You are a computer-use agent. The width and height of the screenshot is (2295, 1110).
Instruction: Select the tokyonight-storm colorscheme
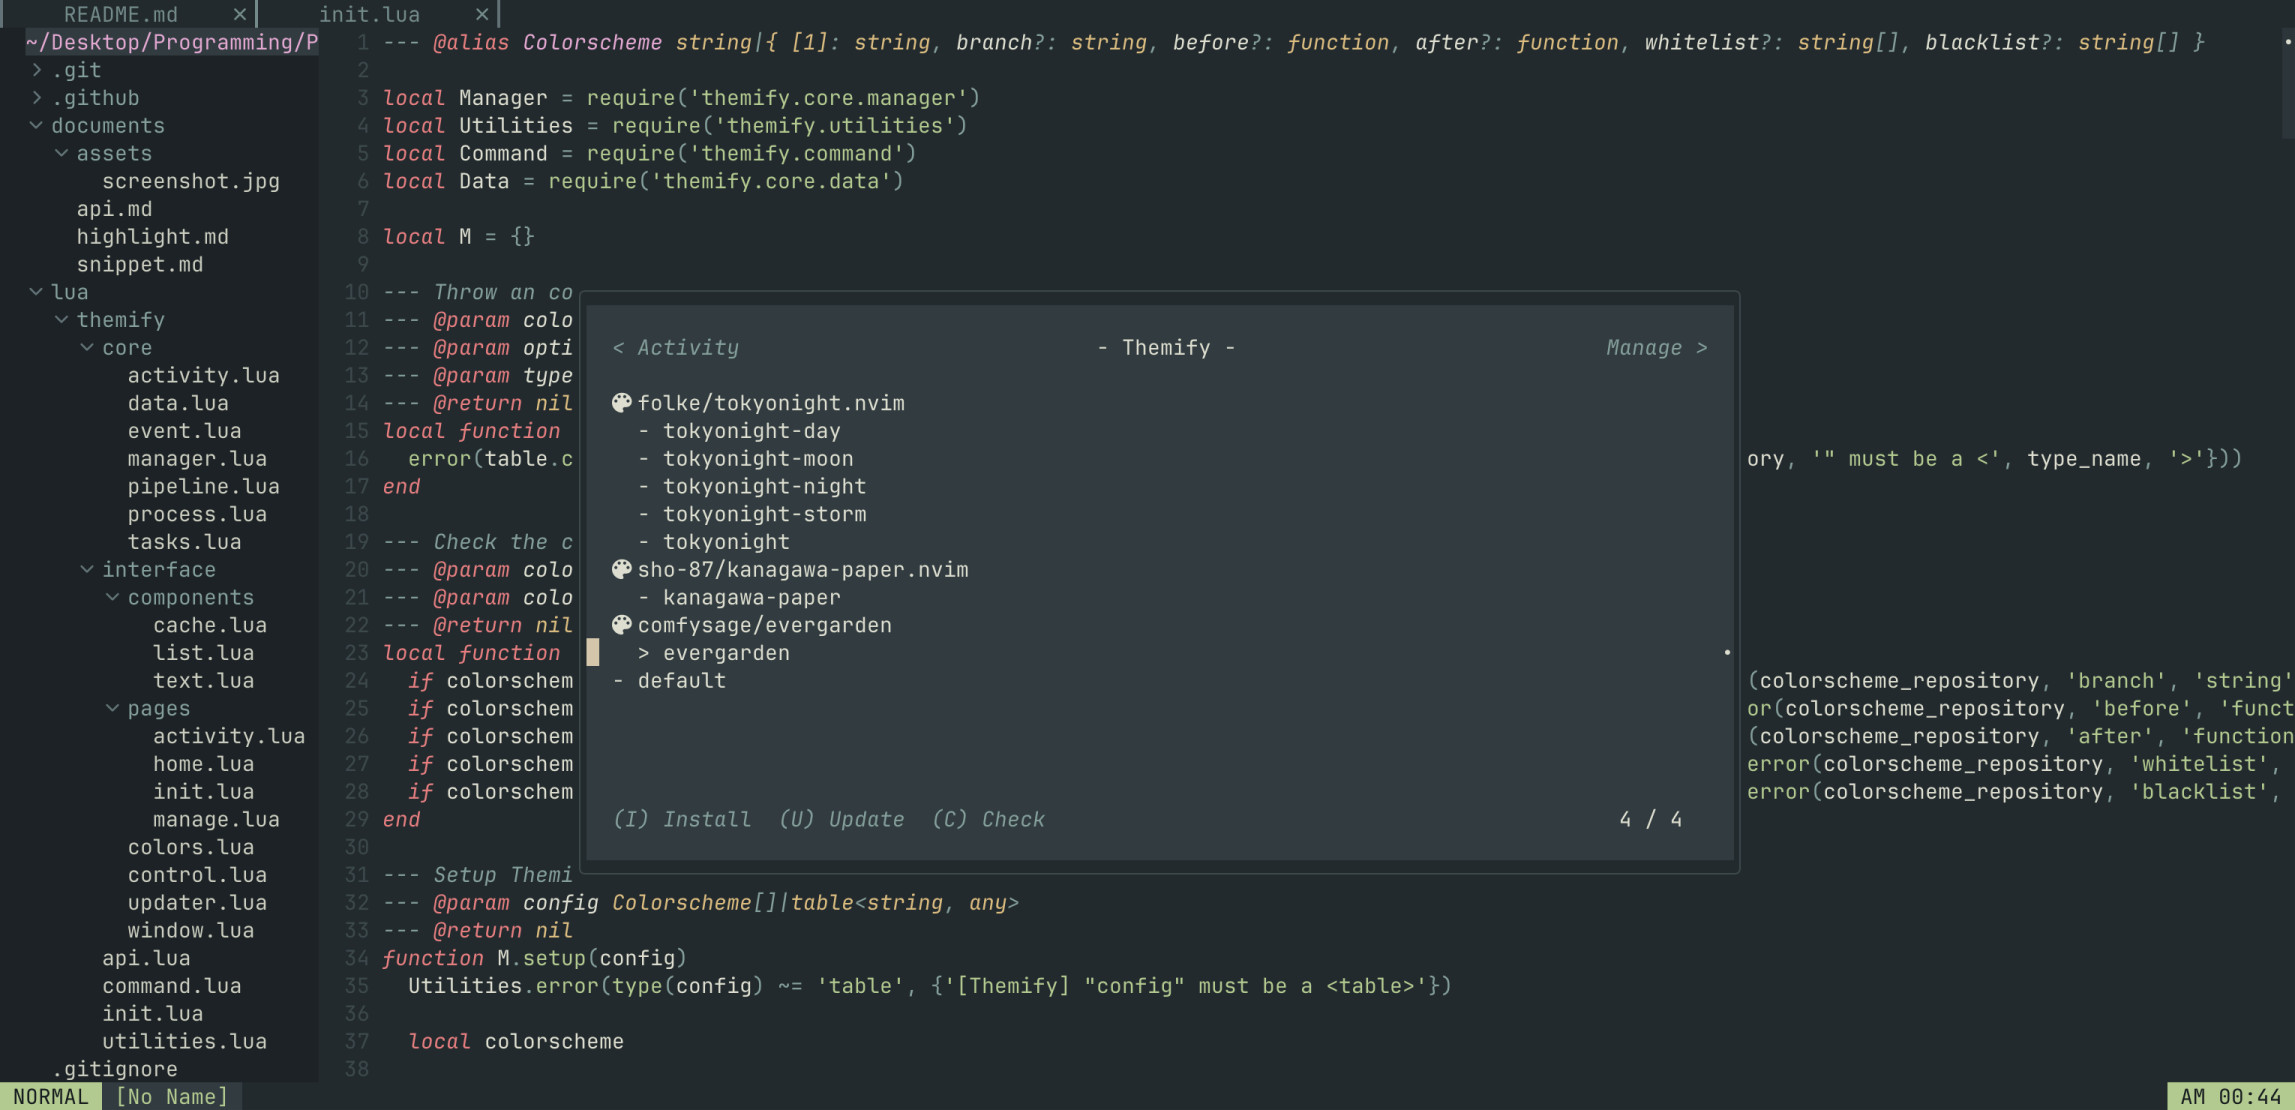point(764,514)
